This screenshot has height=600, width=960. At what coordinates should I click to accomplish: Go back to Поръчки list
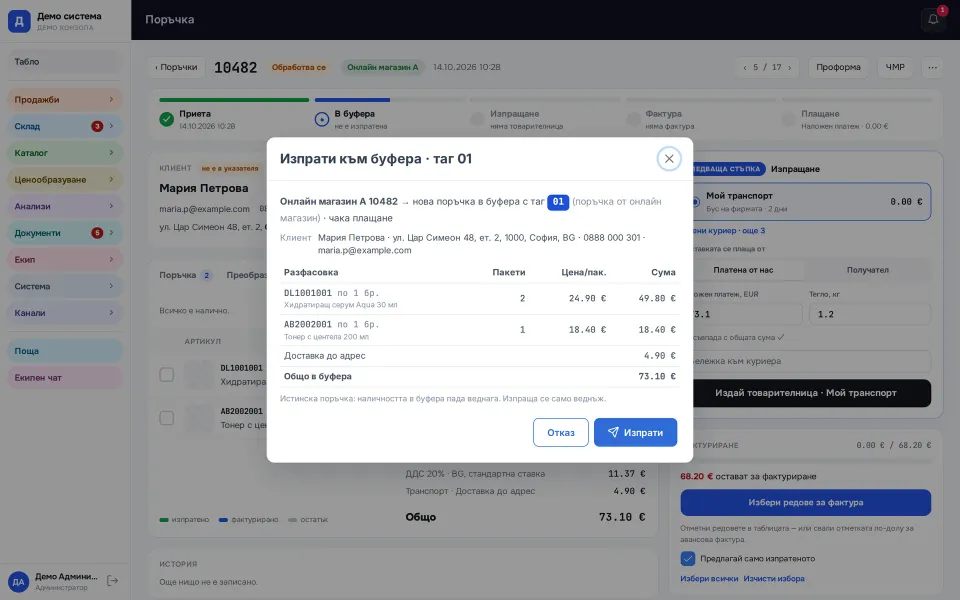(x=176, y=67)
